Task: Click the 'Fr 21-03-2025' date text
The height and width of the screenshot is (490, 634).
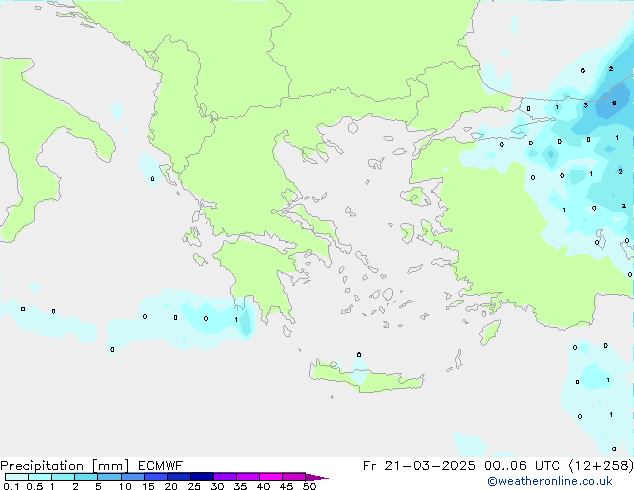Action: (x=419, y=466)
